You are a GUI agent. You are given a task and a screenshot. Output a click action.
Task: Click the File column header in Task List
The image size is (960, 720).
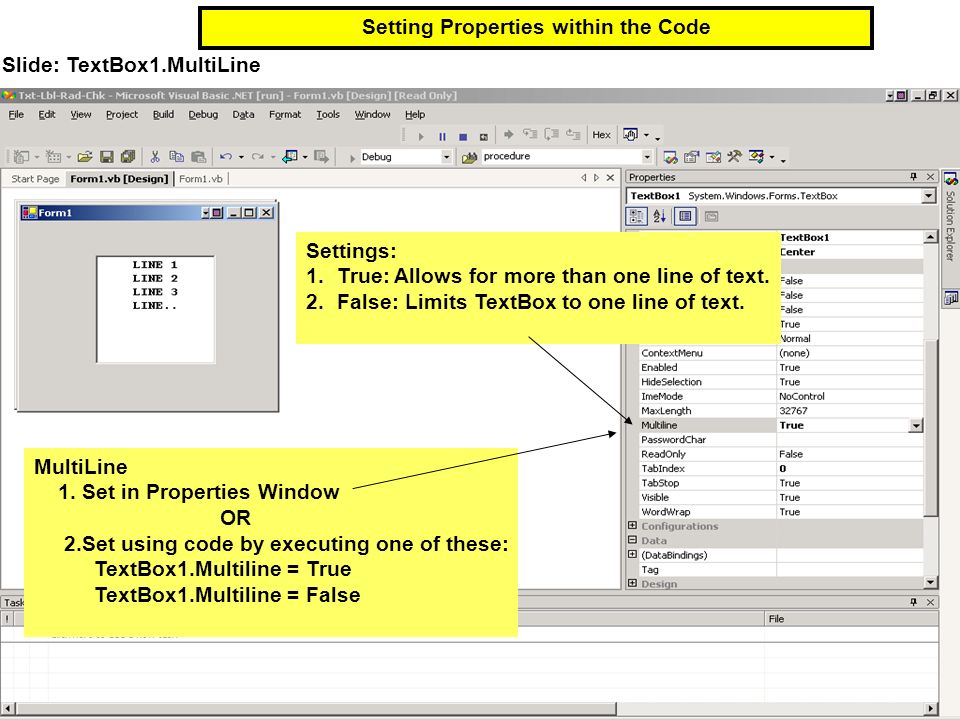tap(852, 619)
